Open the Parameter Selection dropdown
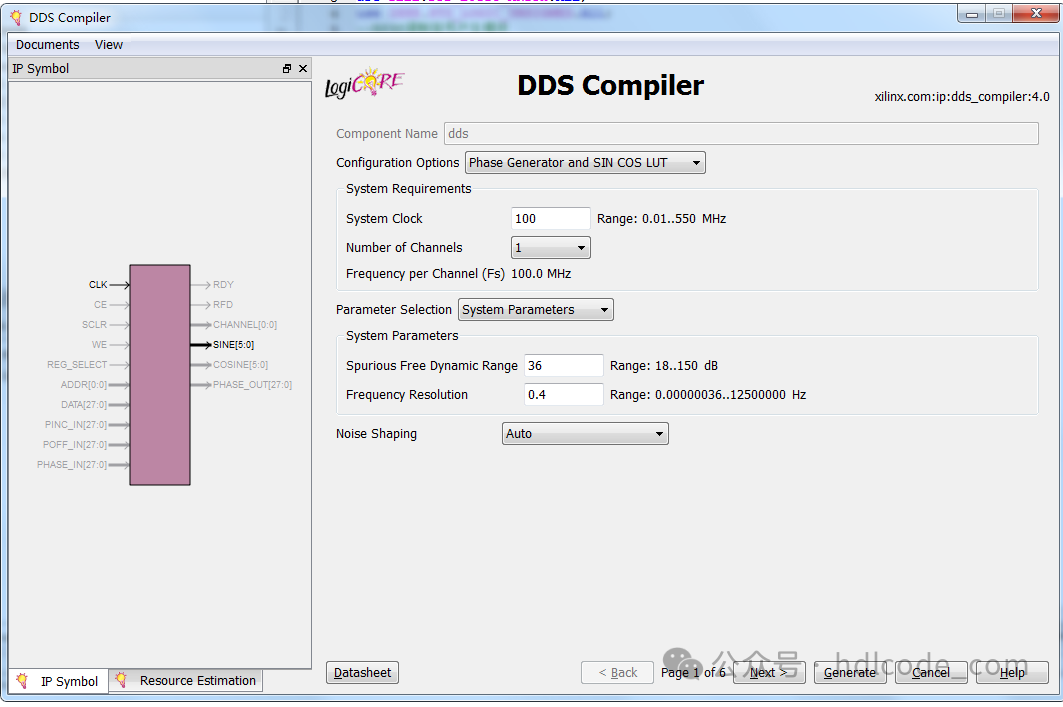 tap(536, 310)
